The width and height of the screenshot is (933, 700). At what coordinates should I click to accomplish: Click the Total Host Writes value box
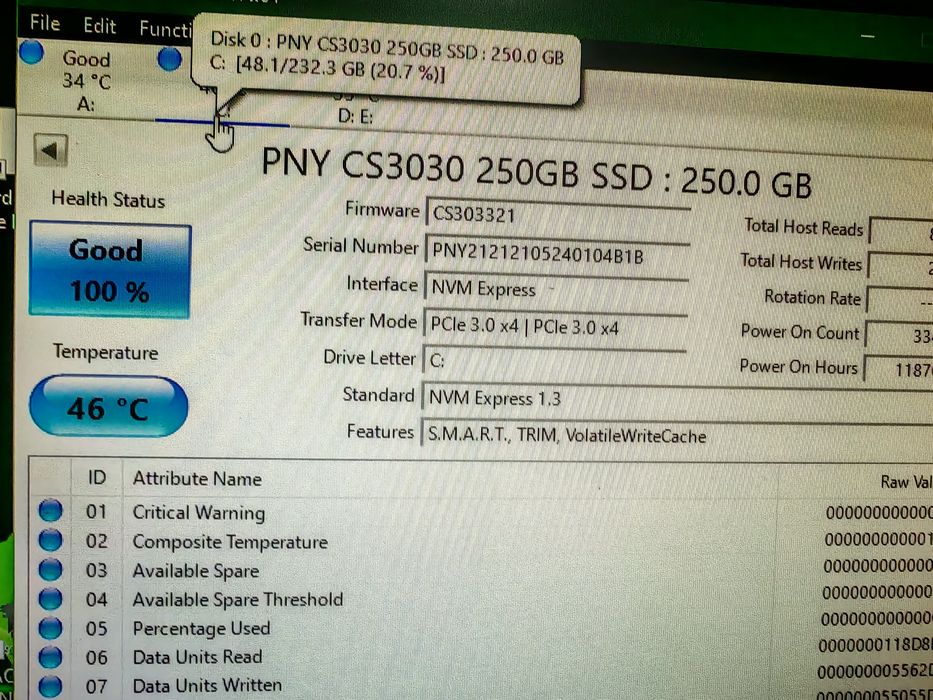[x=900, y=266]
